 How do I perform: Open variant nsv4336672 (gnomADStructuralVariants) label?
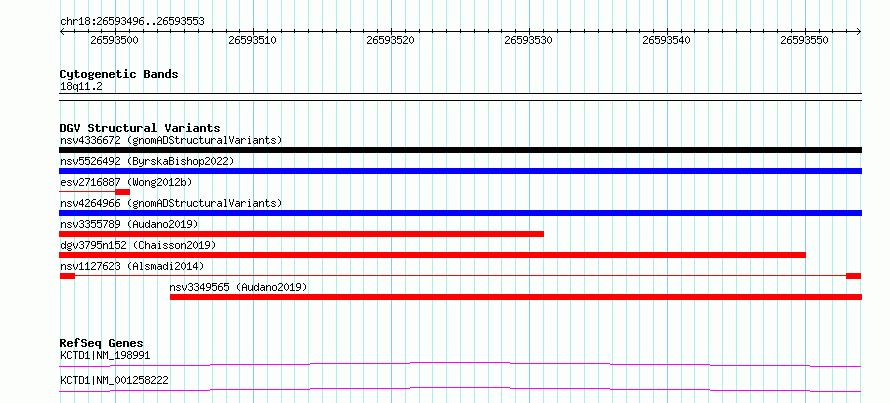171,140
